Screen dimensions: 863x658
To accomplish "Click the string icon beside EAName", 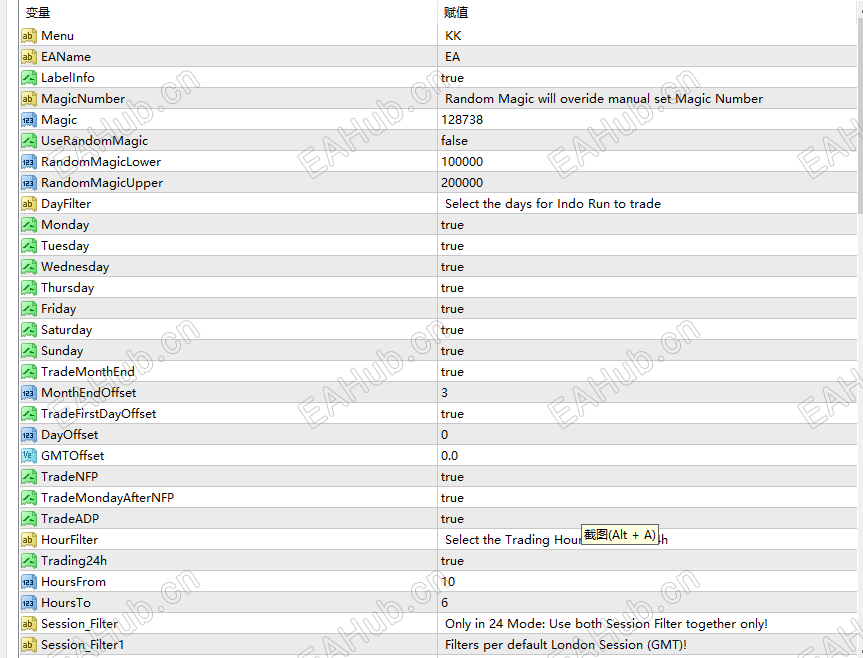I will click(29, 57).
